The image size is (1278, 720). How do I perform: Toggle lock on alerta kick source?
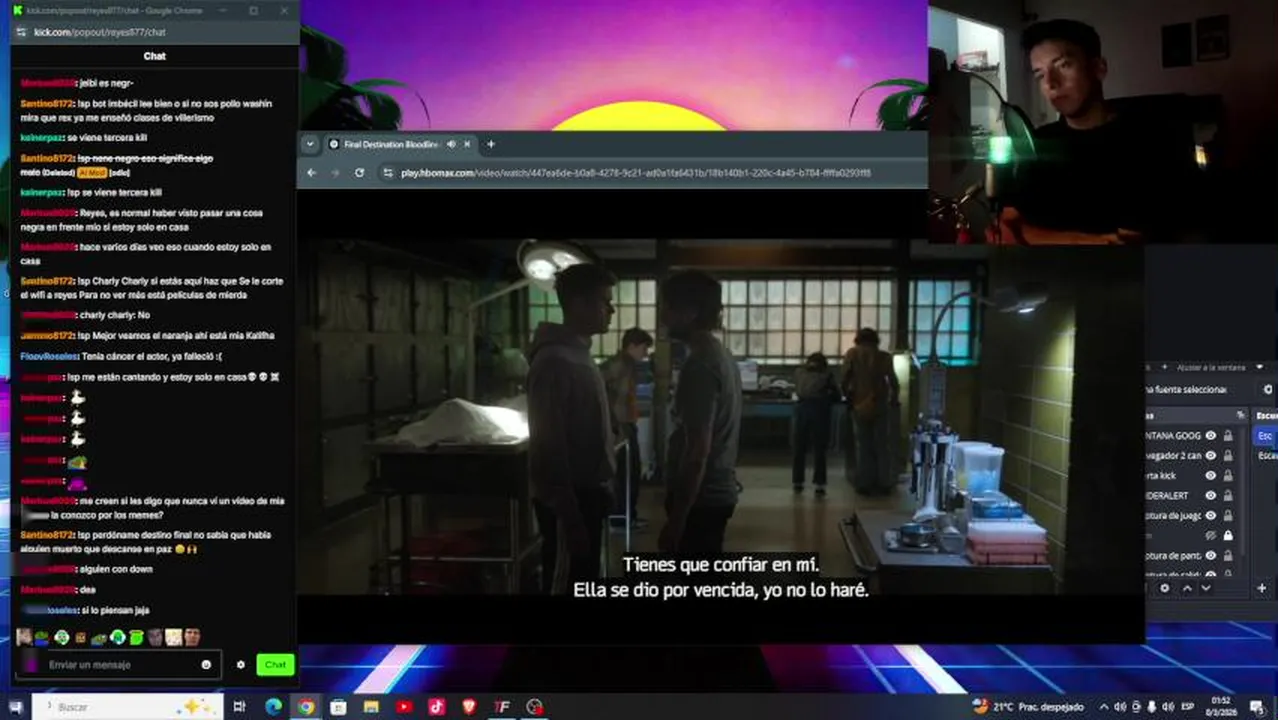pyautogui.click(x=1228, y=476)
